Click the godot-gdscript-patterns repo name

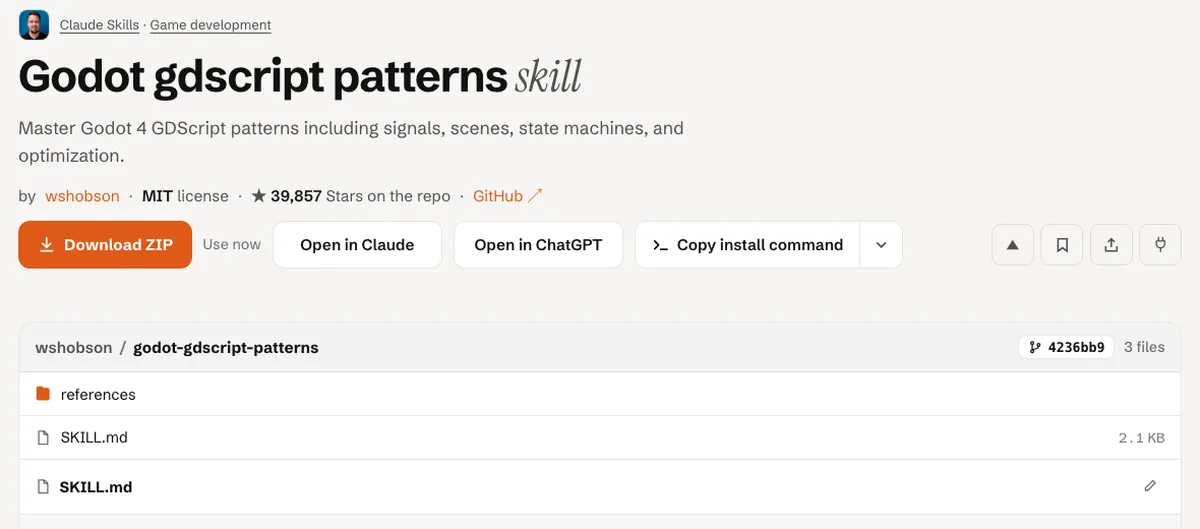(226, 348)
